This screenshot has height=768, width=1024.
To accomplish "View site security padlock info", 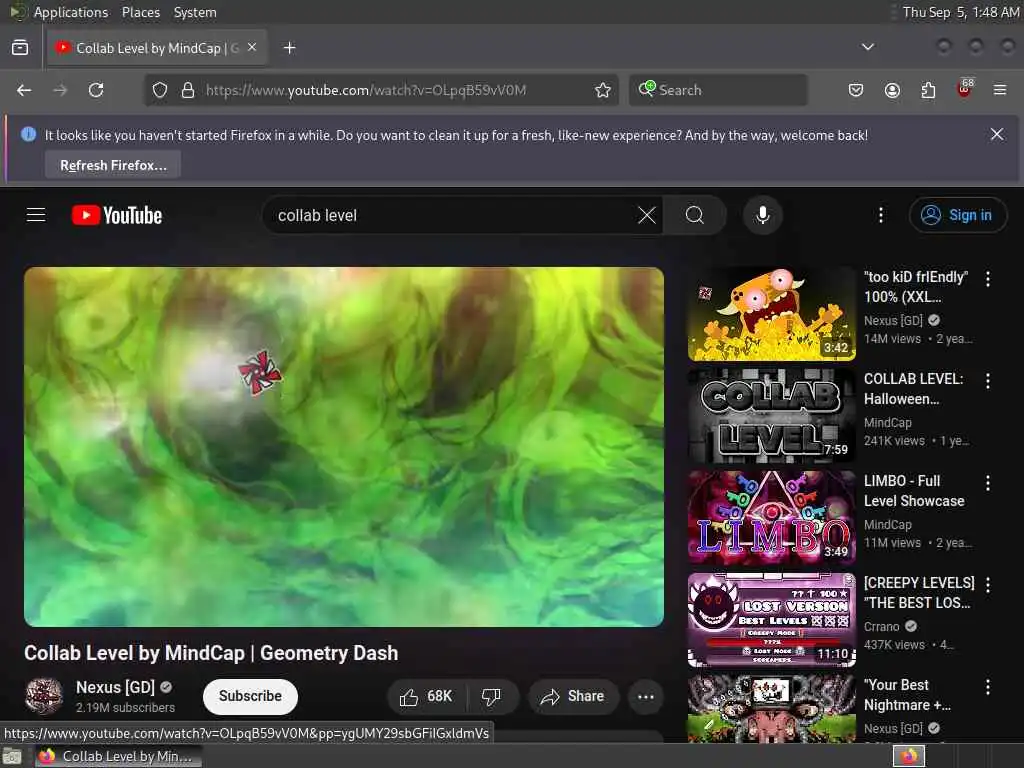I will pos(188,90).
